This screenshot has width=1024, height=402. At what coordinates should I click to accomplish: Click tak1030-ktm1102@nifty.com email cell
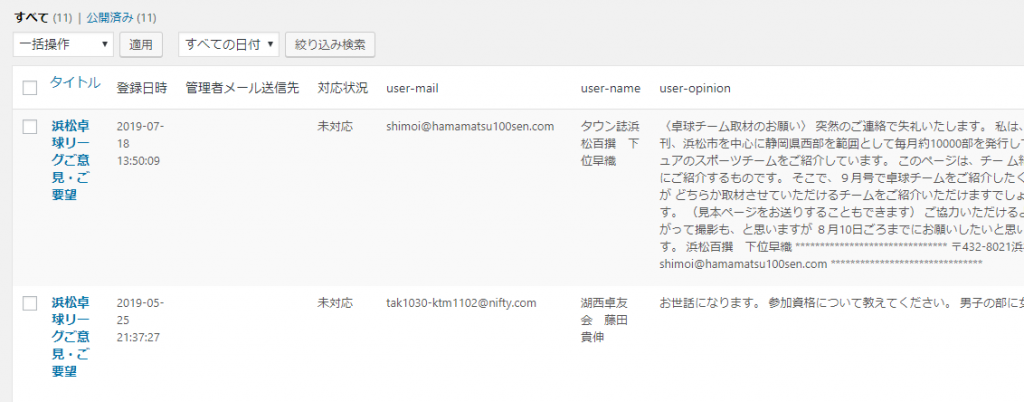point(462,302)
